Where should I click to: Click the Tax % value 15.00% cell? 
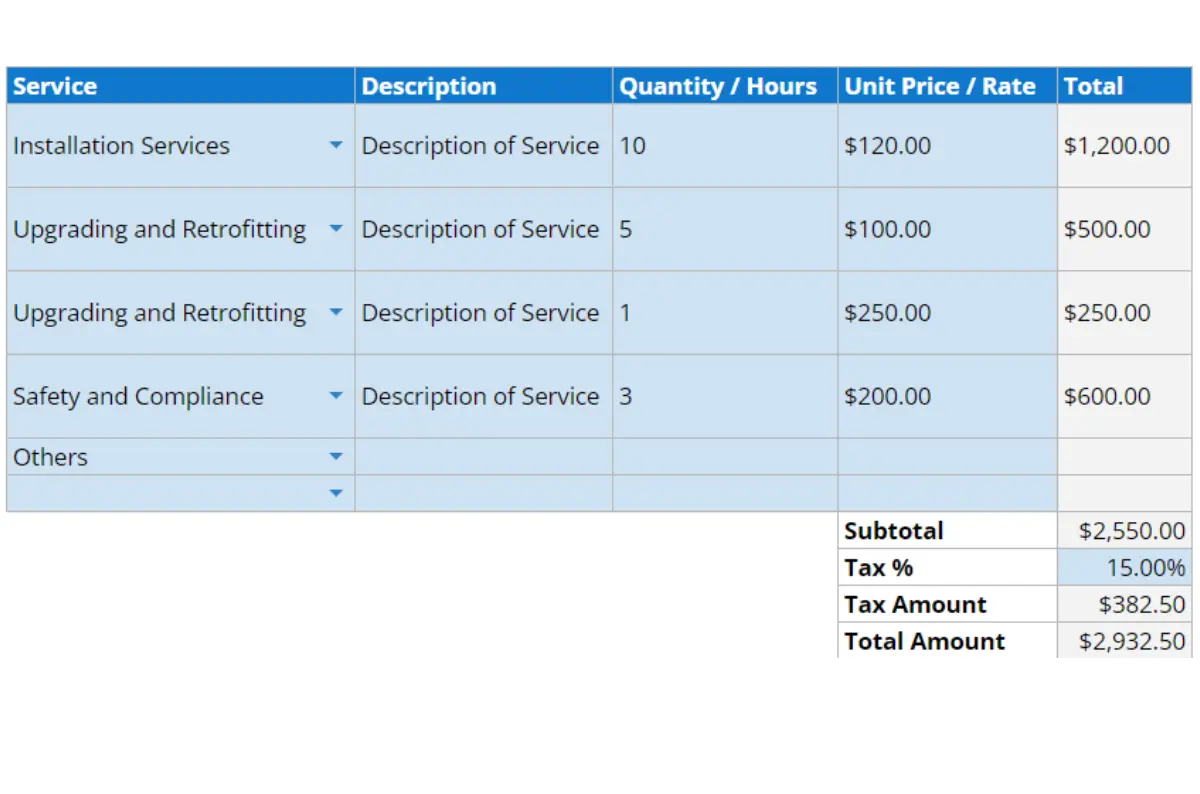[x=1127, y=568]
